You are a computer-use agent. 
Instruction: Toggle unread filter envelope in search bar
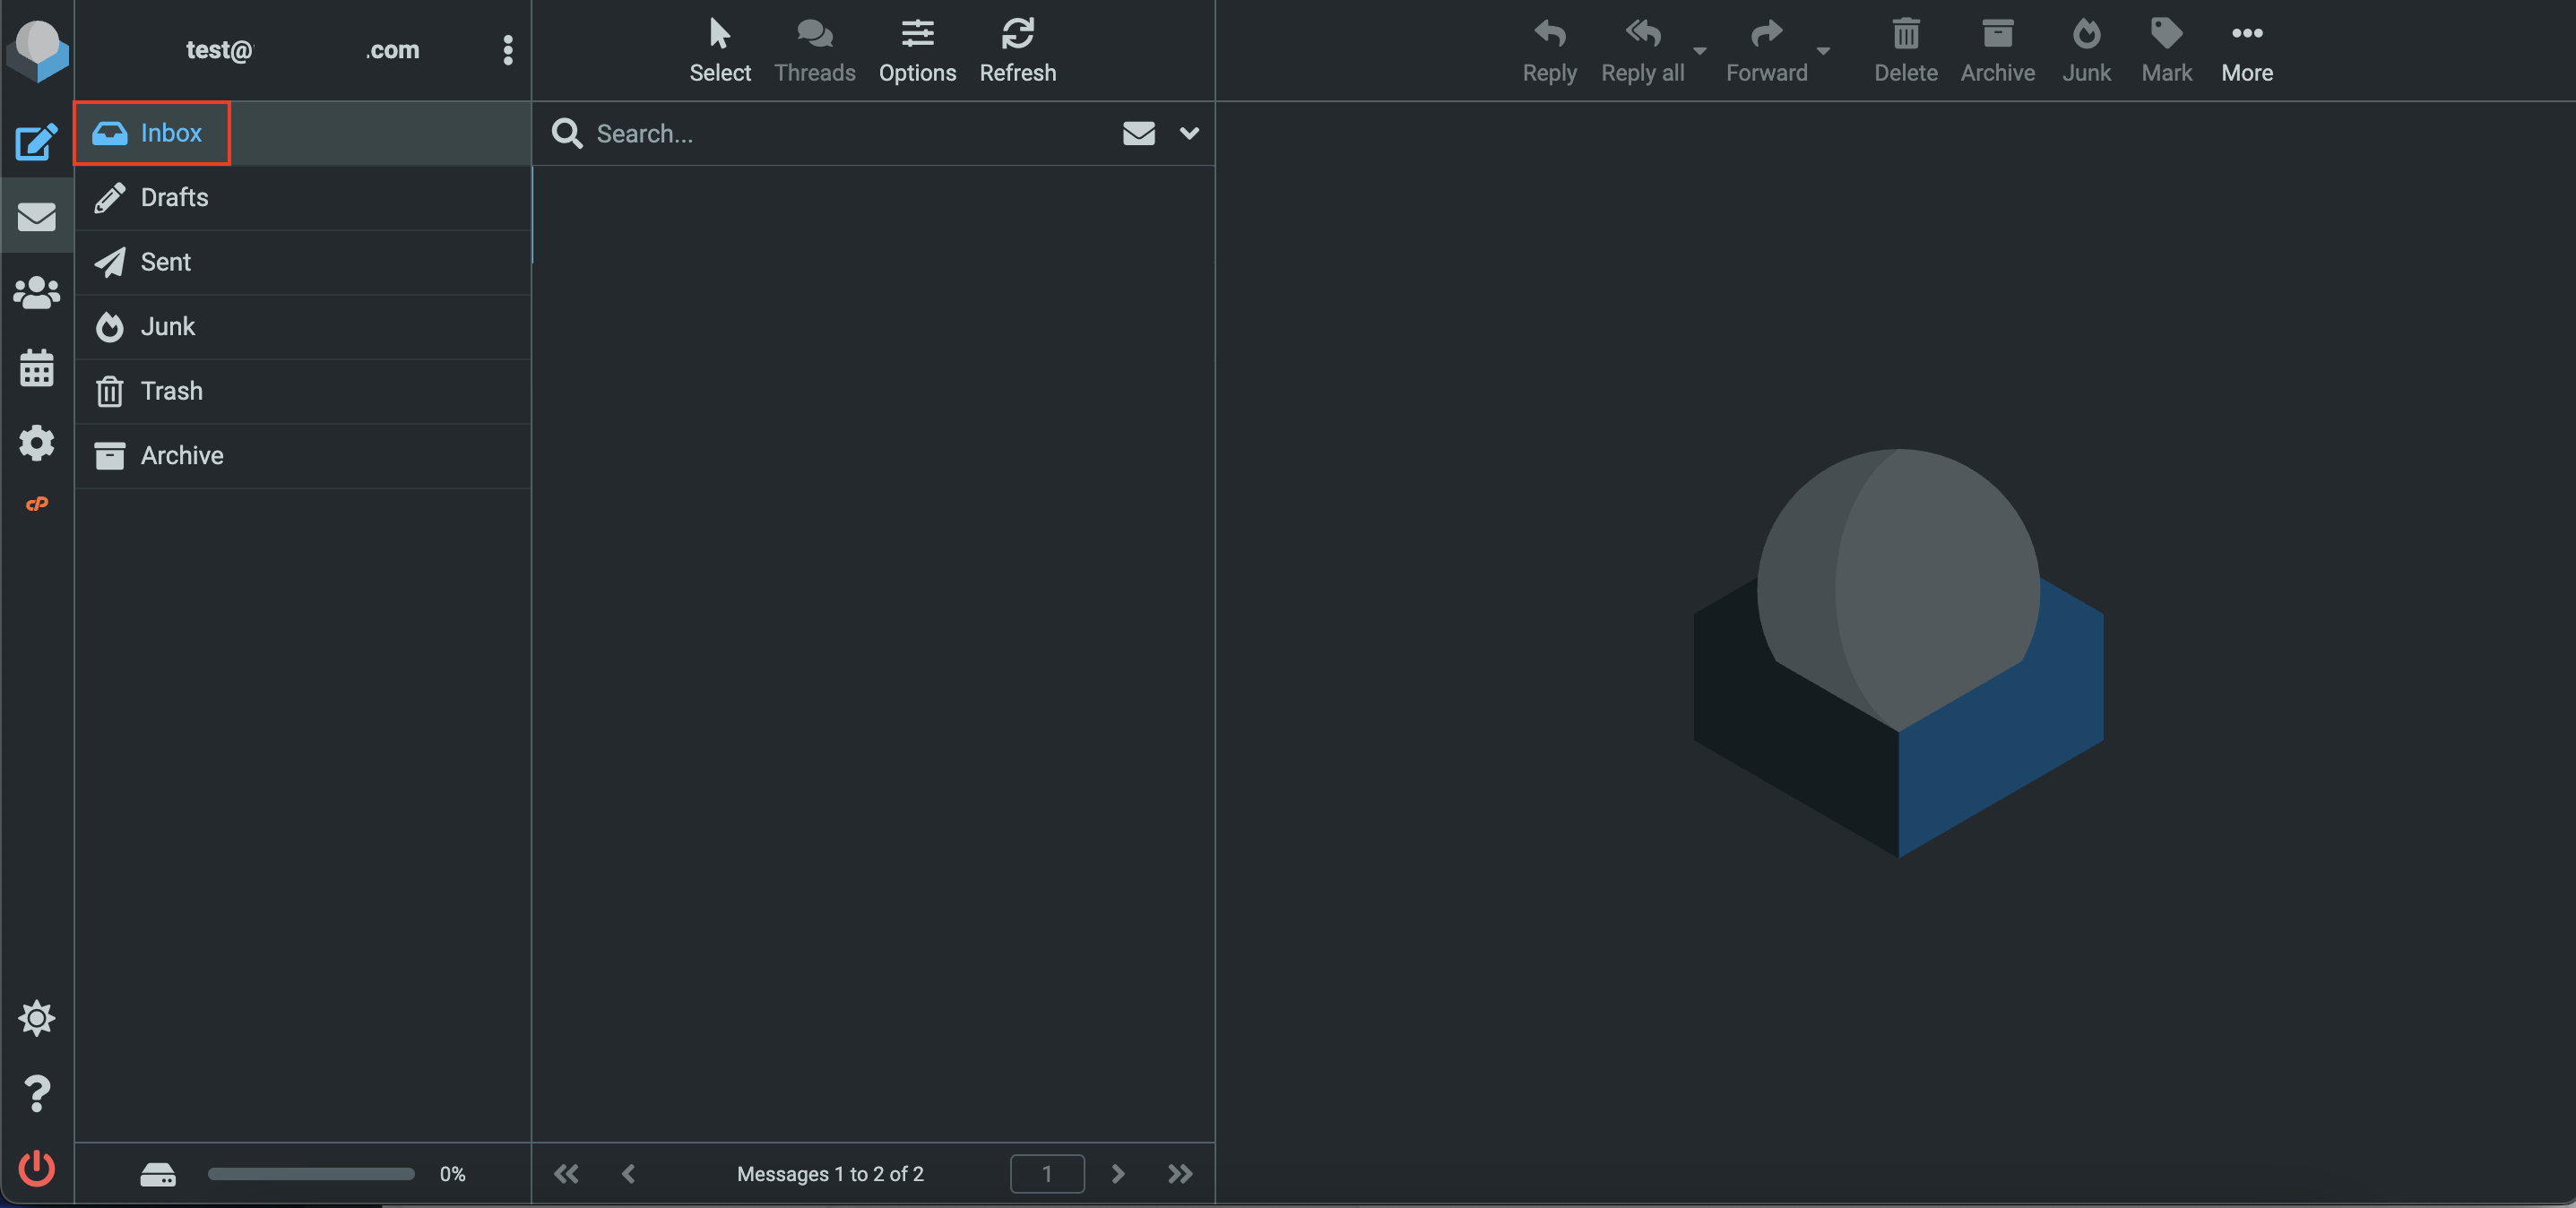tap(1138, 133)
